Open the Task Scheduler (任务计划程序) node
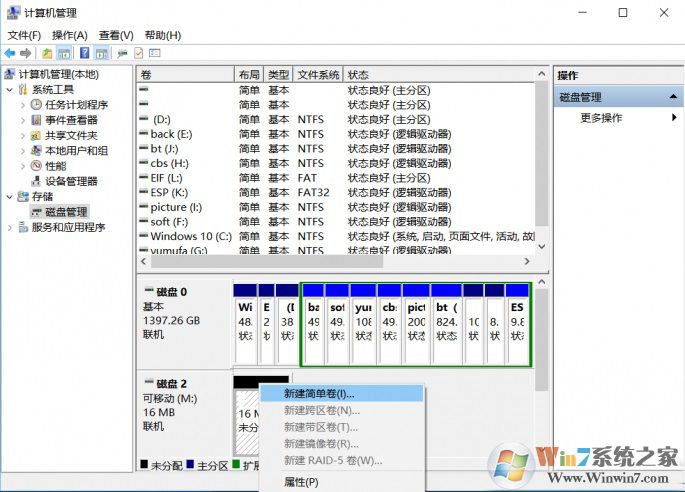685x492 pixels. click(75, 105)
